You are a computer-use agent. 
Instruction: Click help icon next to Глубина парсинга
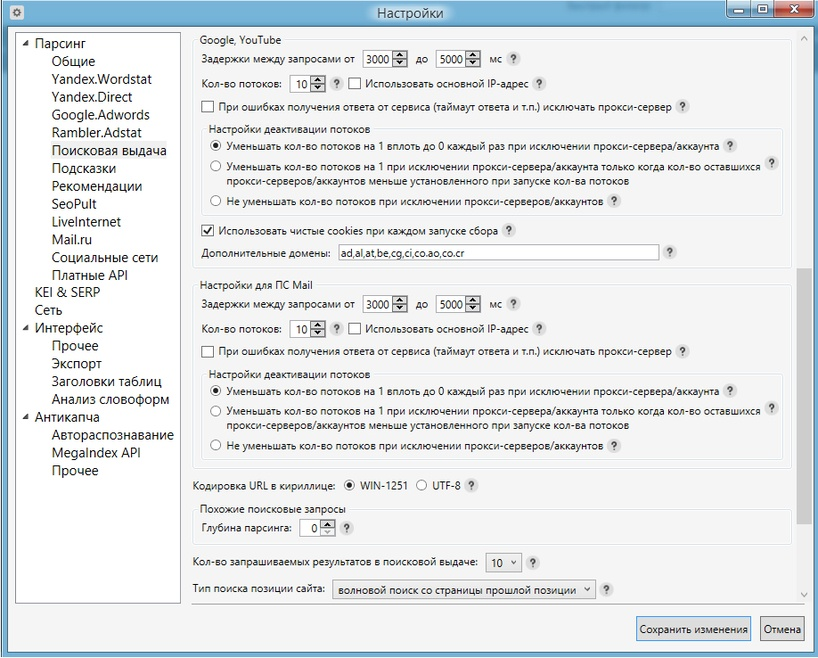(346, 528)
